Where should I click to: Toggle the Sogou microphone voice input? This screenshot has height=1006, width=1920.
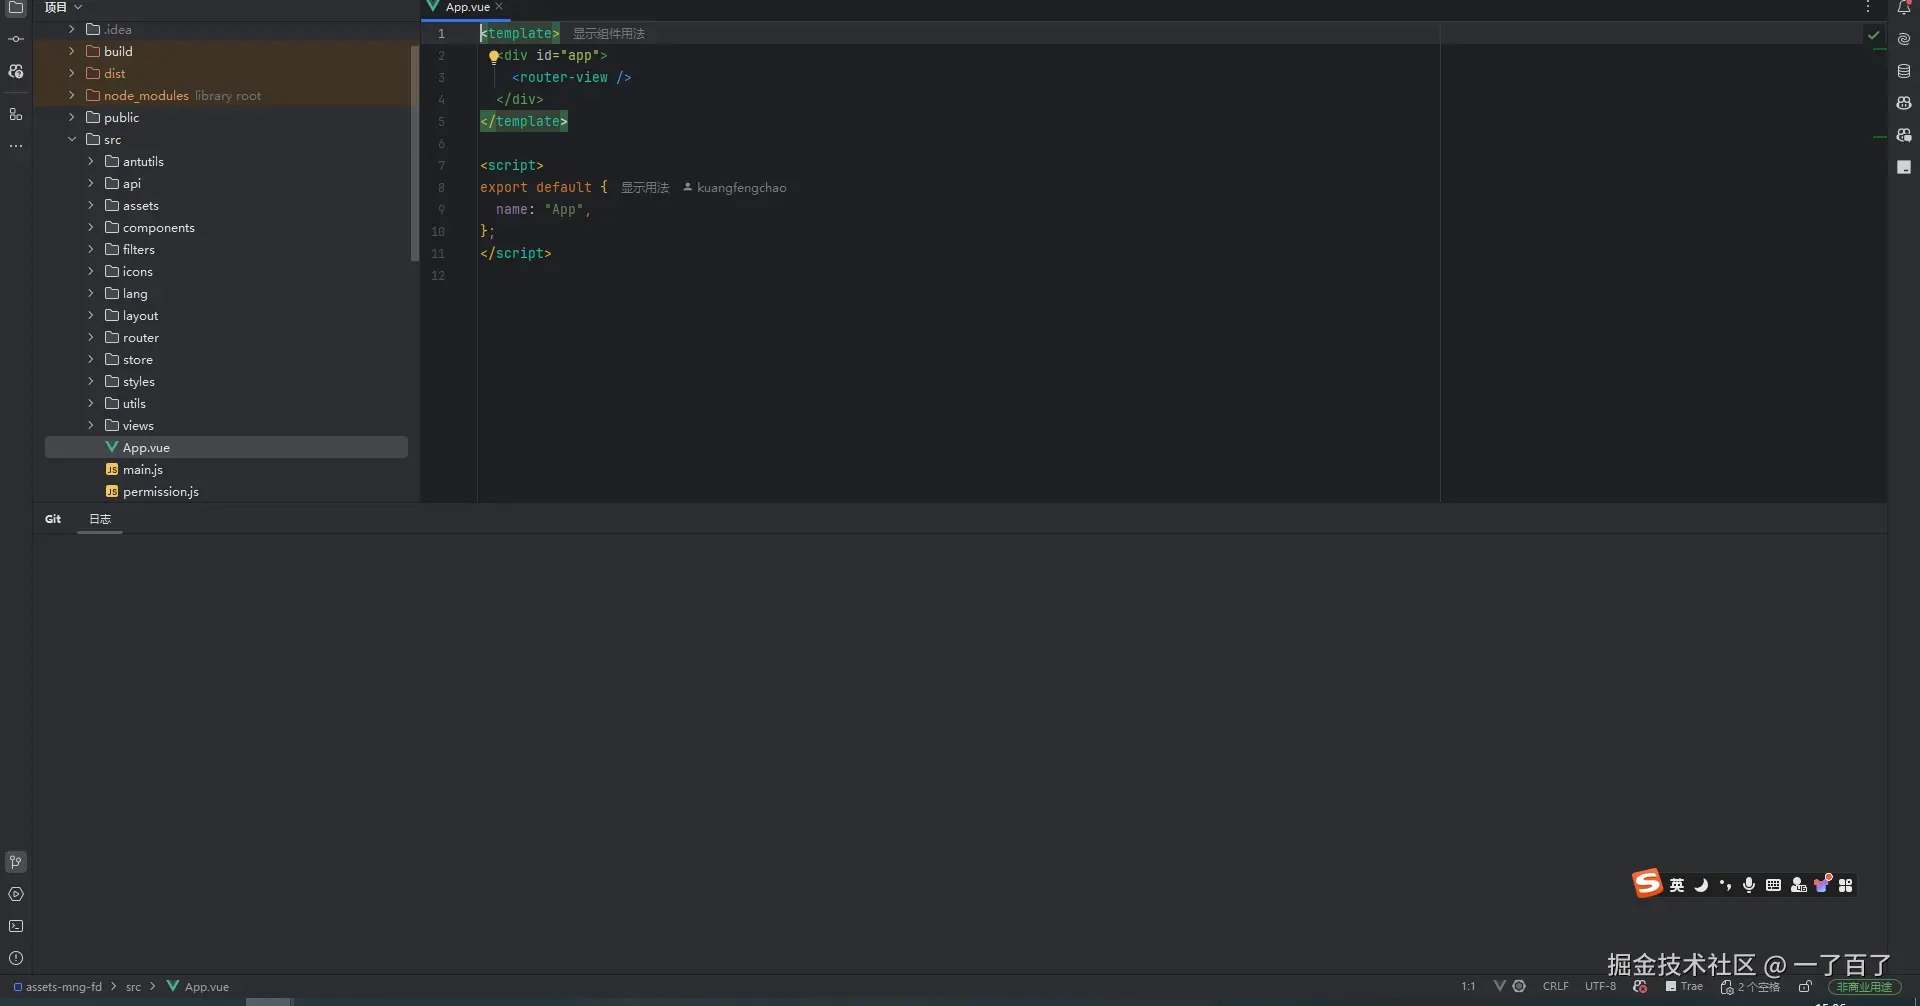(x=1748, y=885)
